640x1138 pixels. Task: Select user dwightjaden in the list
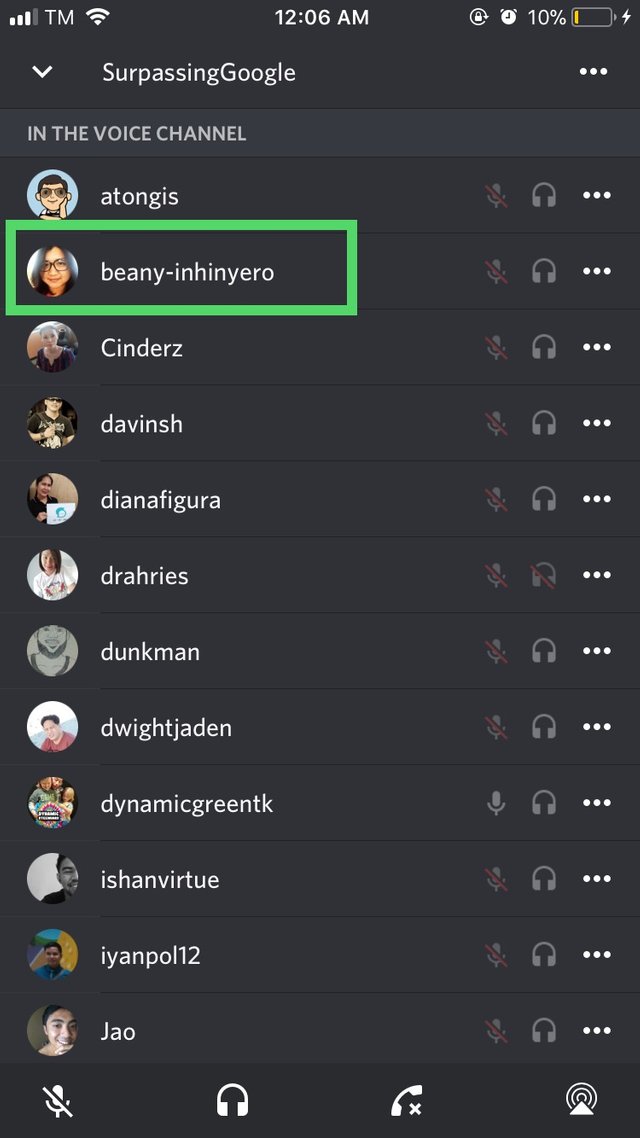pyautogui.click(x=320, y=727)
